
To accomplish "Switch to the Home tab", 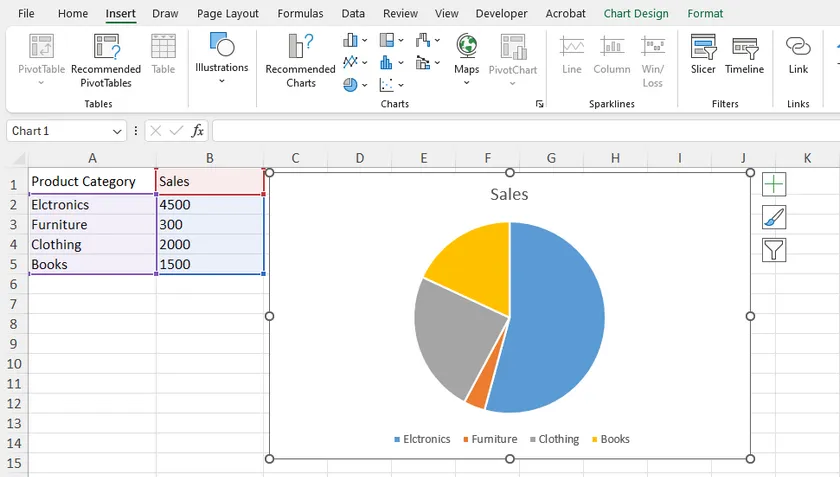I will (x=73, y=13).
